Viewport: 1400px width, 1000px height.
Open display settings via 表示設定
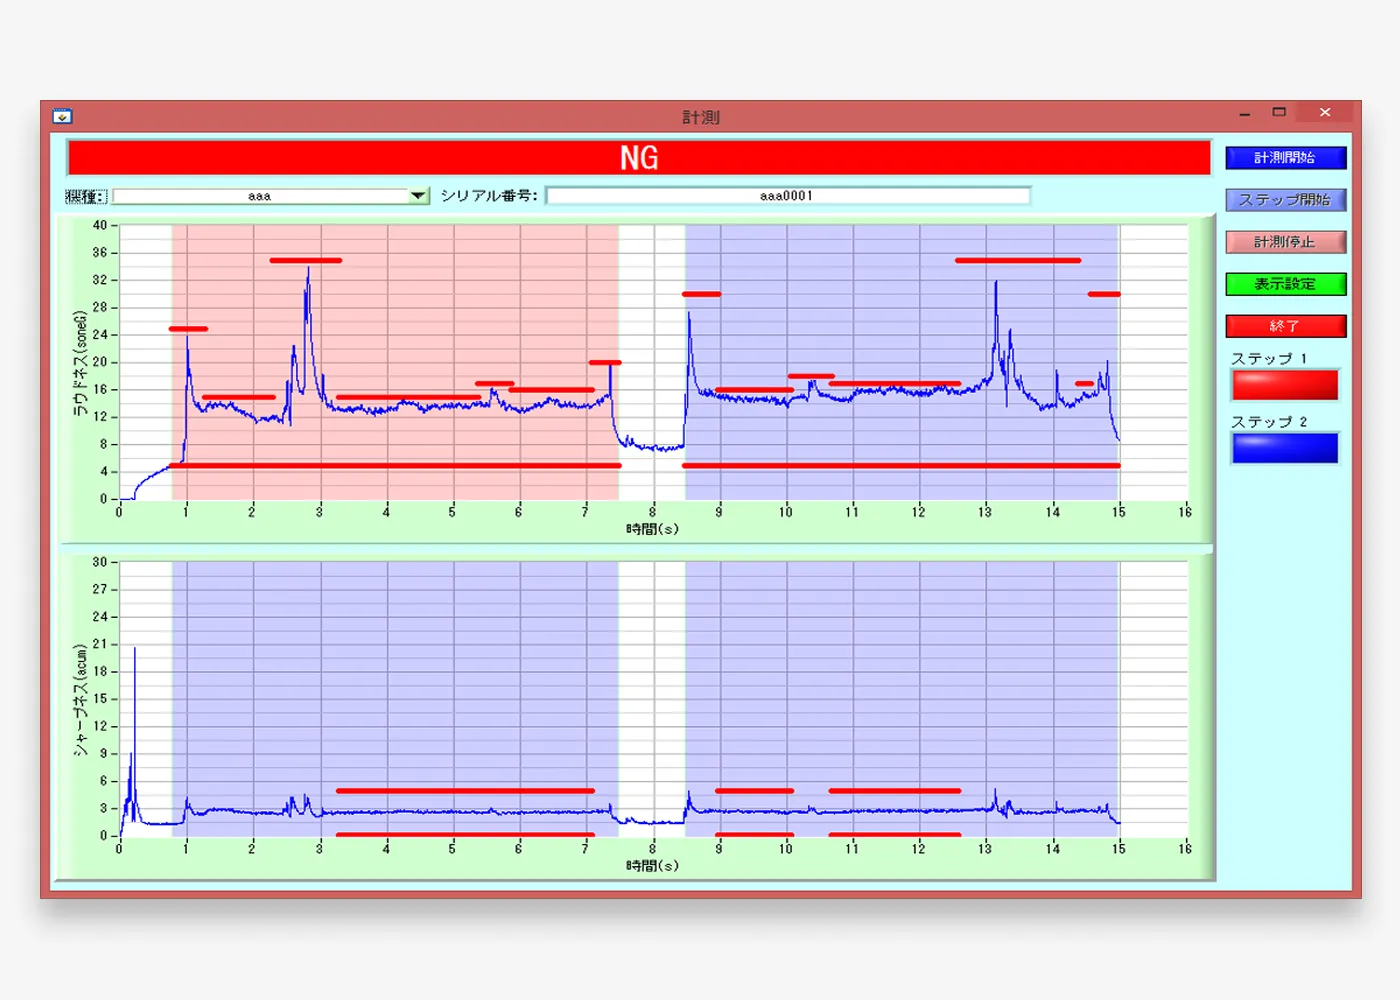point(1285,284)
